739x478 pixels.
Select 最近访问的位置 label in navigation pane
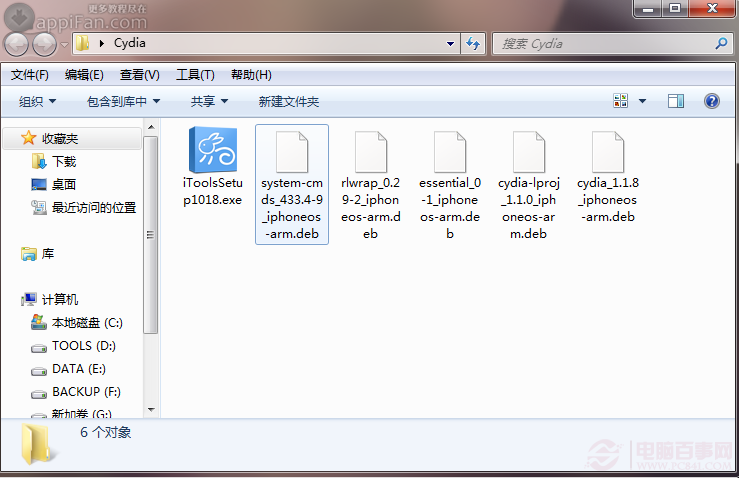point(94,207)
